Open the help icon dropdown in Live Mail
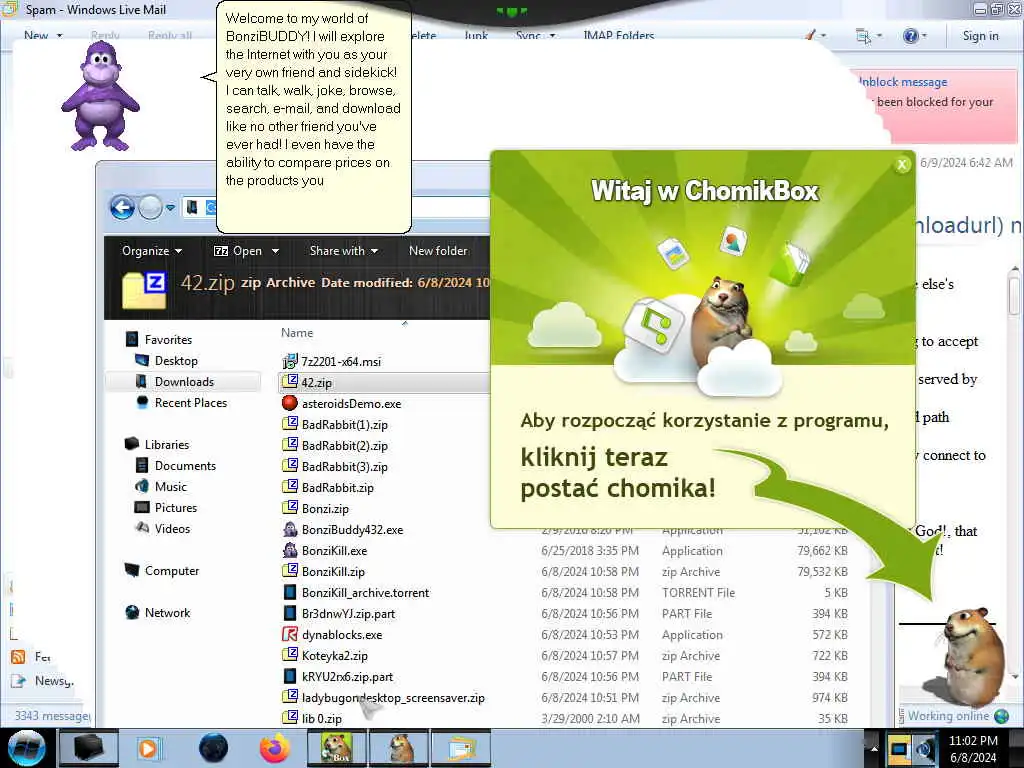 pyautogui.click(x=915, y=36)
